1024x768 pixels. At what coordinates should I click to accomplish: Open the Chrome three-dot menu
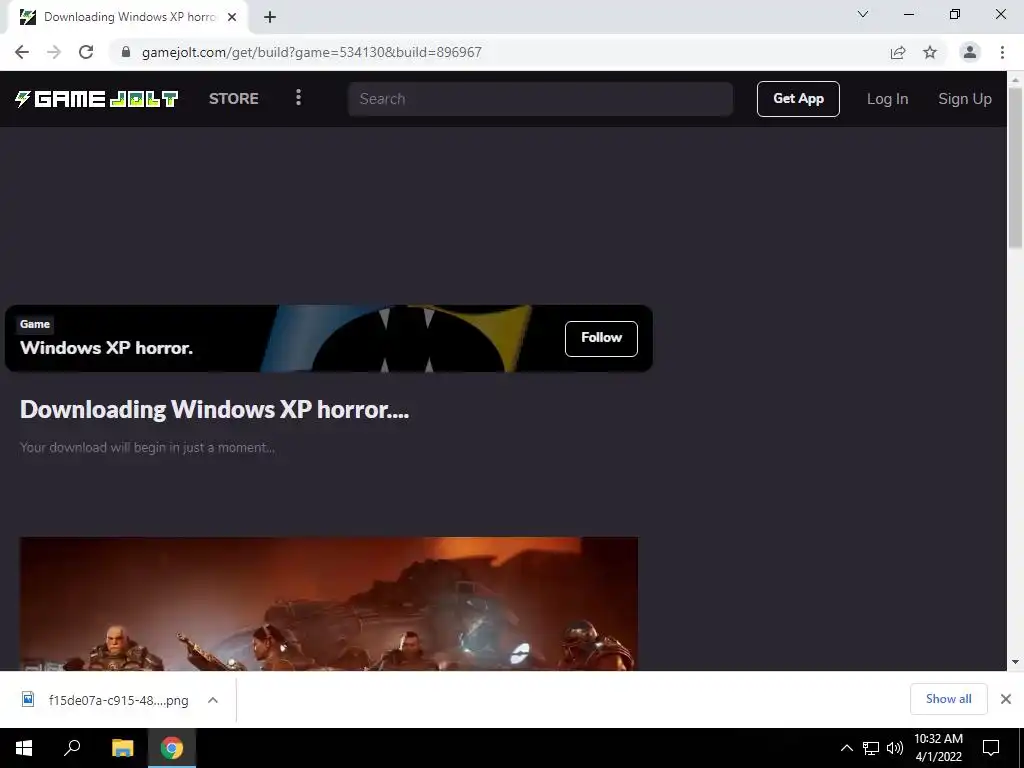click(1002, 52)
